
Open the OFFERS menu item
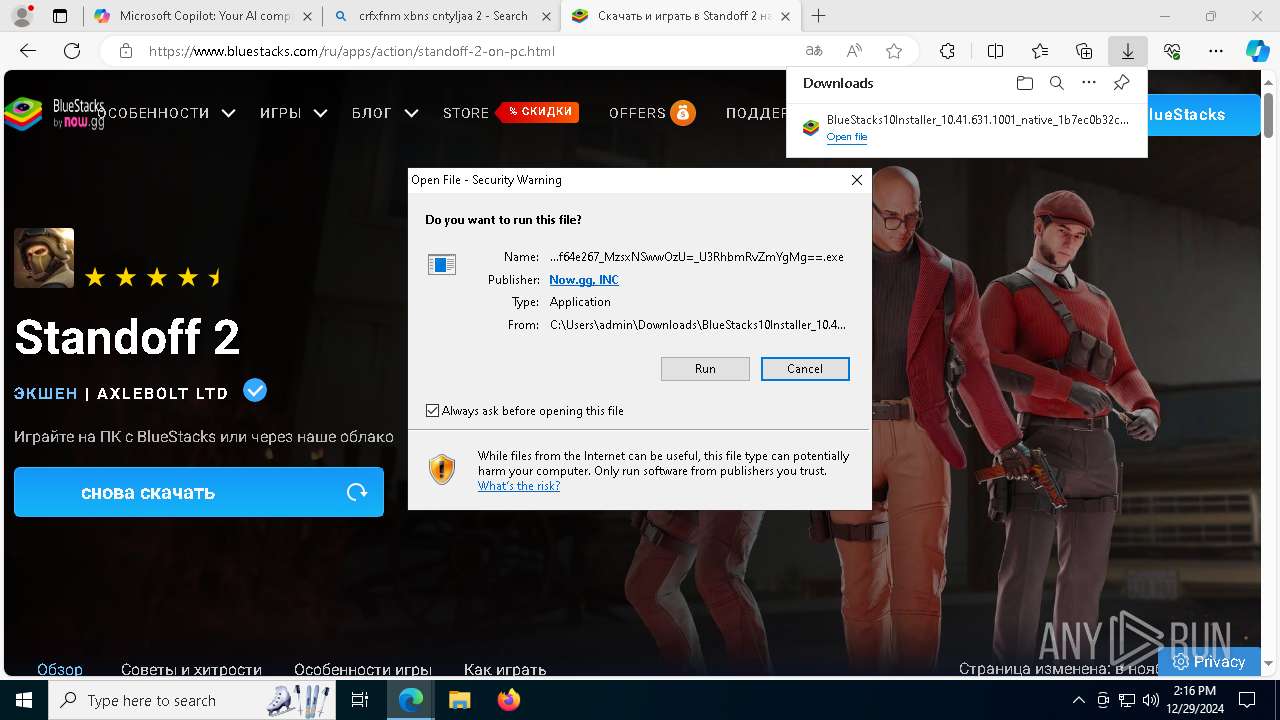[637, 113]
